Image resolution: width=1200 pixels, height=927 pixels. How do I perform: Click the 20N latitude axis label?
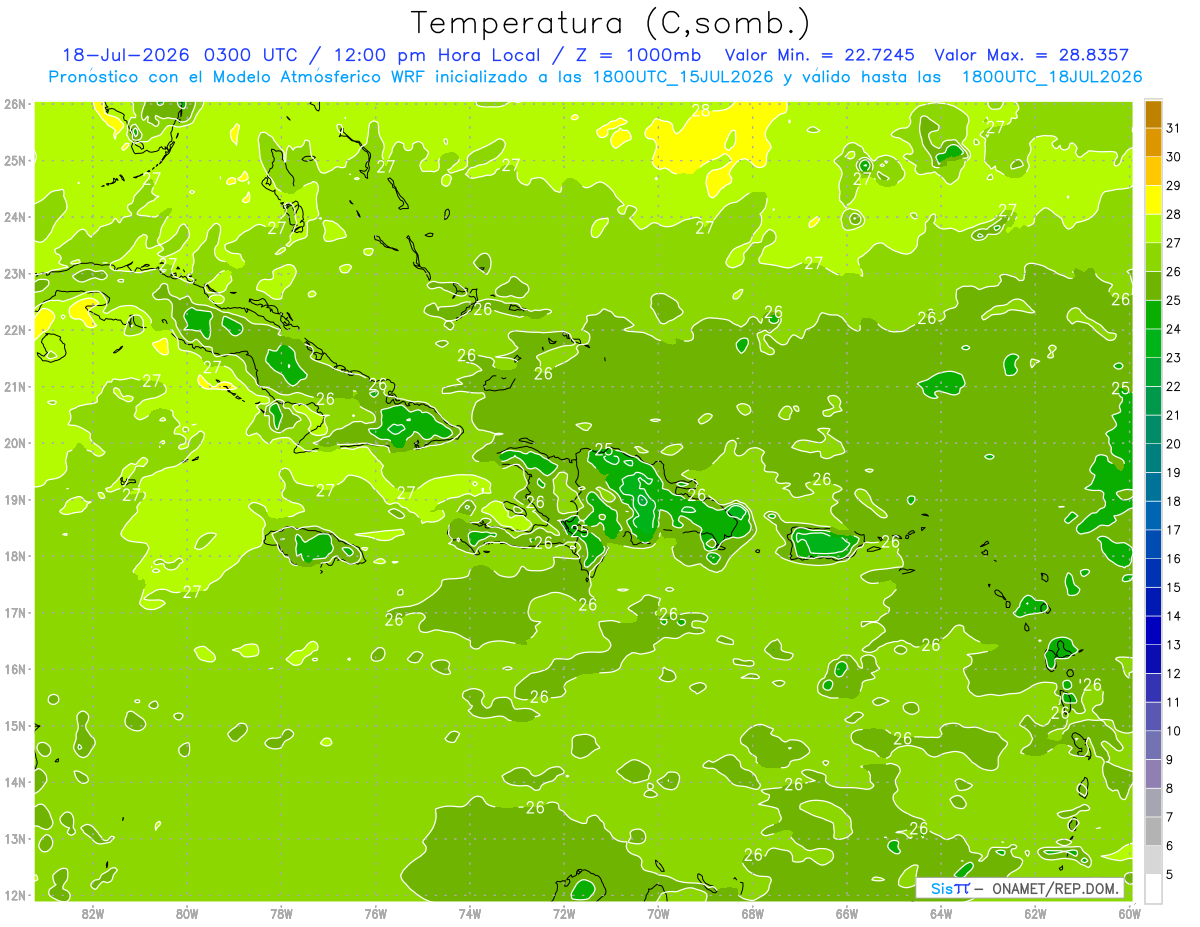(x=14, y=443)
